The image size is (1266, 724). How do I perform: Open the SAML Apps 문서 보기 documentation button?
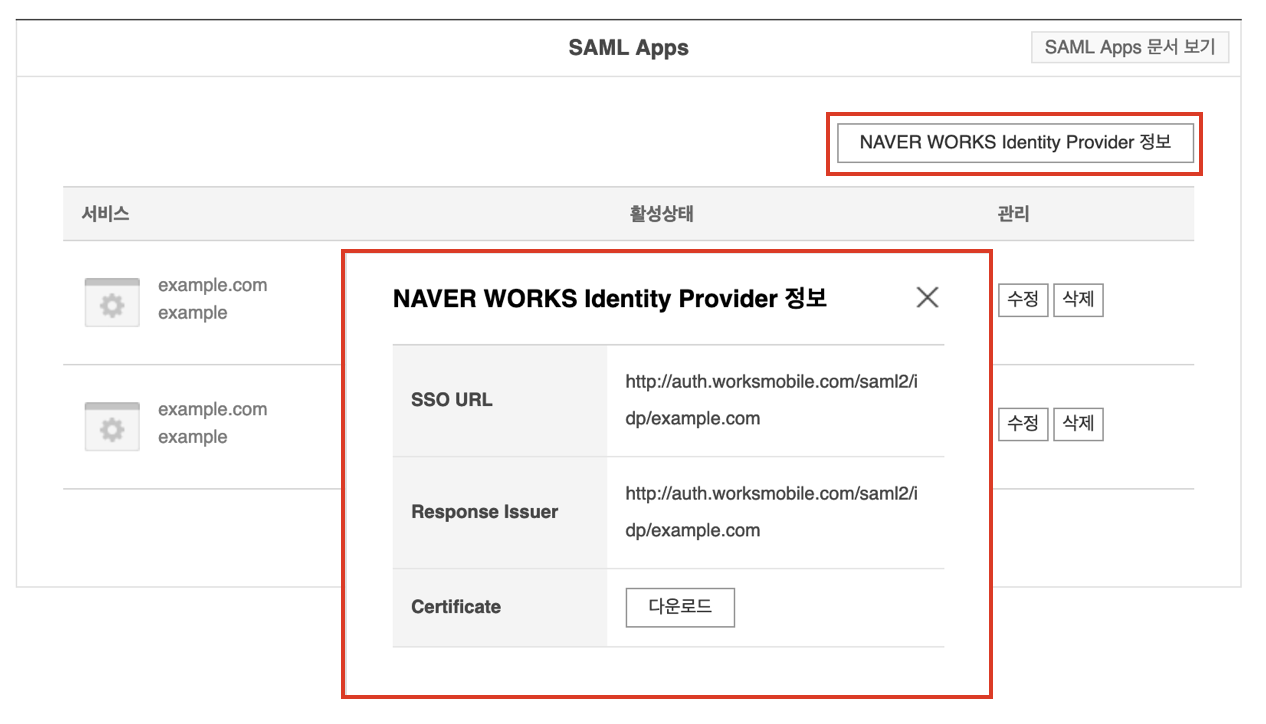pyautogui.click(x=1129, y=47)
